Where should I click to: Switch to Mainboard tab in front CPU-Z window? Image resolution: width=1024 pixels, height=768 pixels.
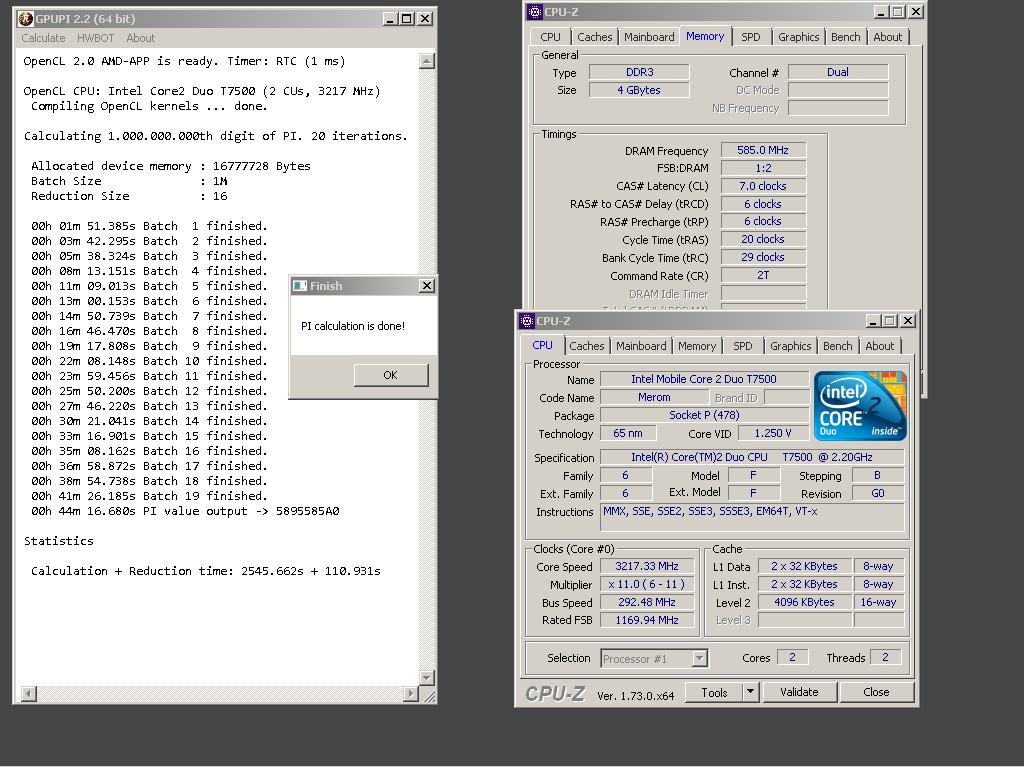click(641, 346)
